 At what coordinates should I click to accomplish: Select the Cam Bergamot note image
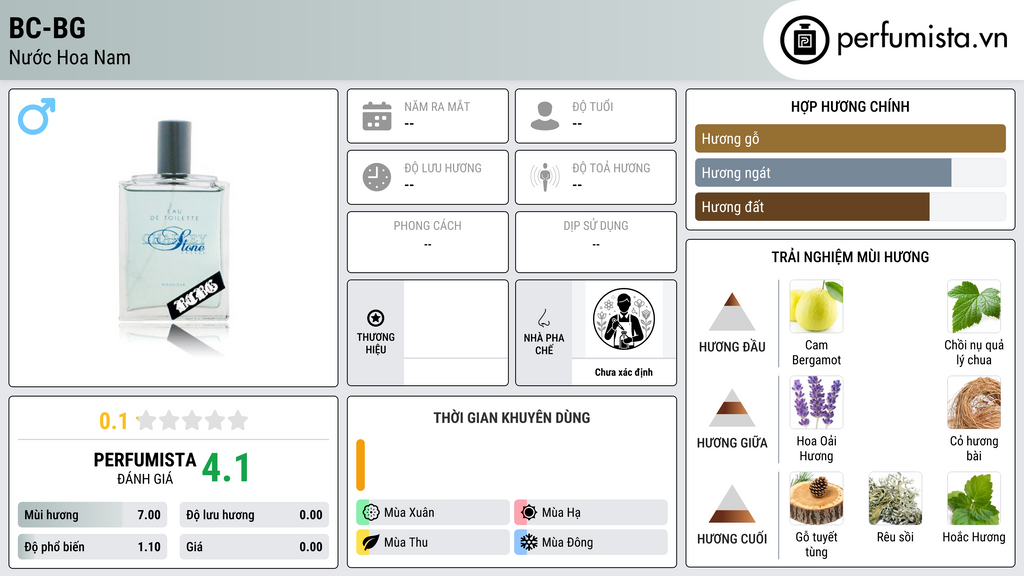coord(816,307)
